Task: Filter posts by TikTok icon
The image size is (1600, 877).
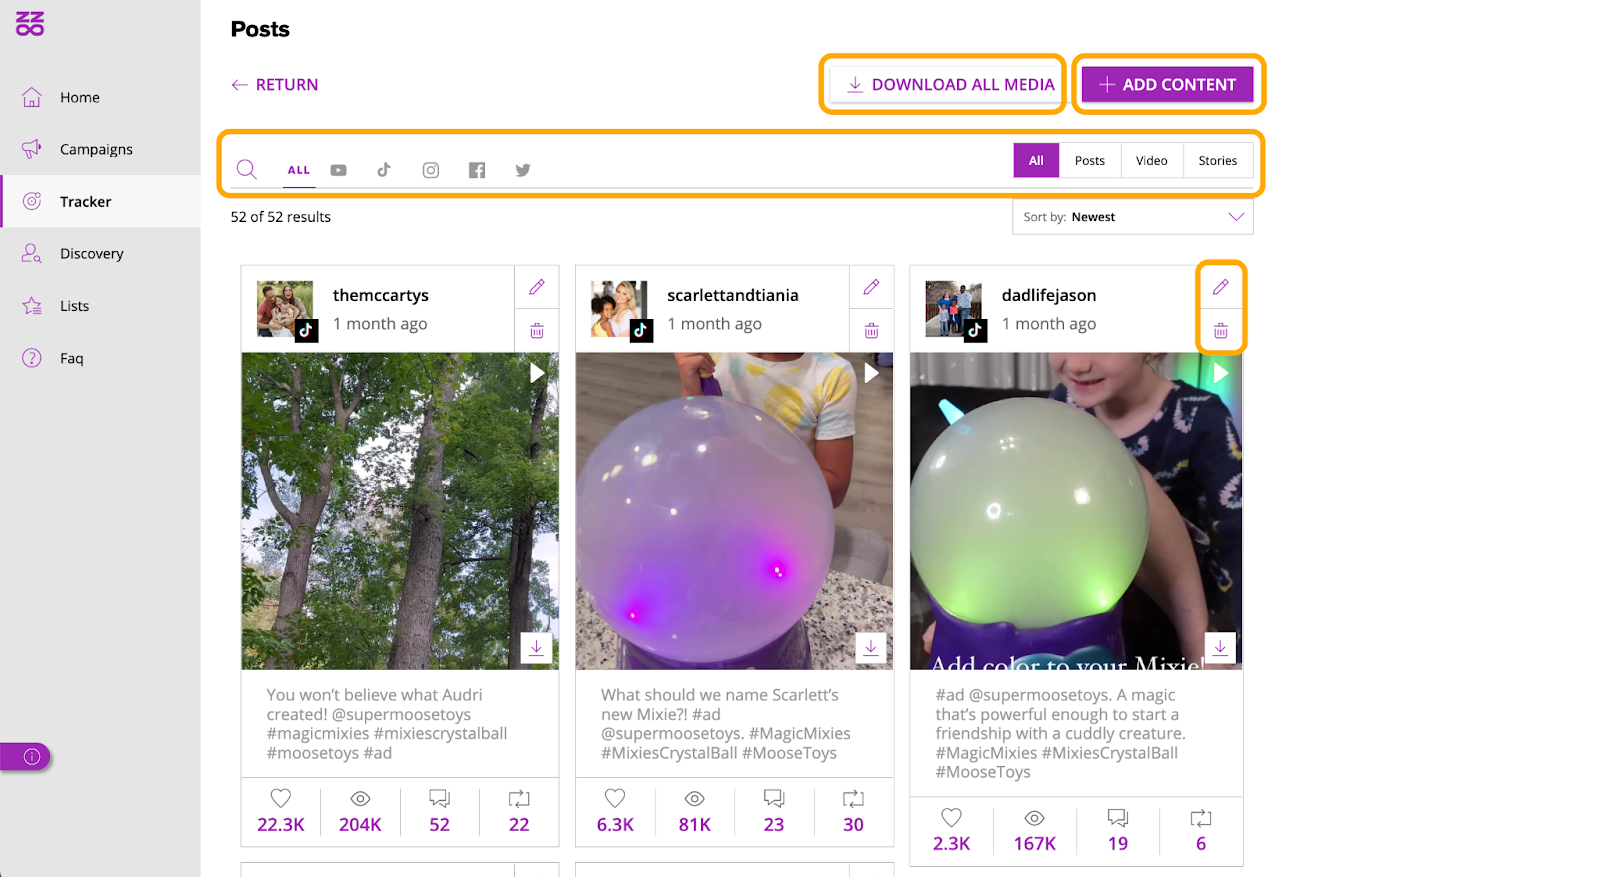Action: (384, 170)
